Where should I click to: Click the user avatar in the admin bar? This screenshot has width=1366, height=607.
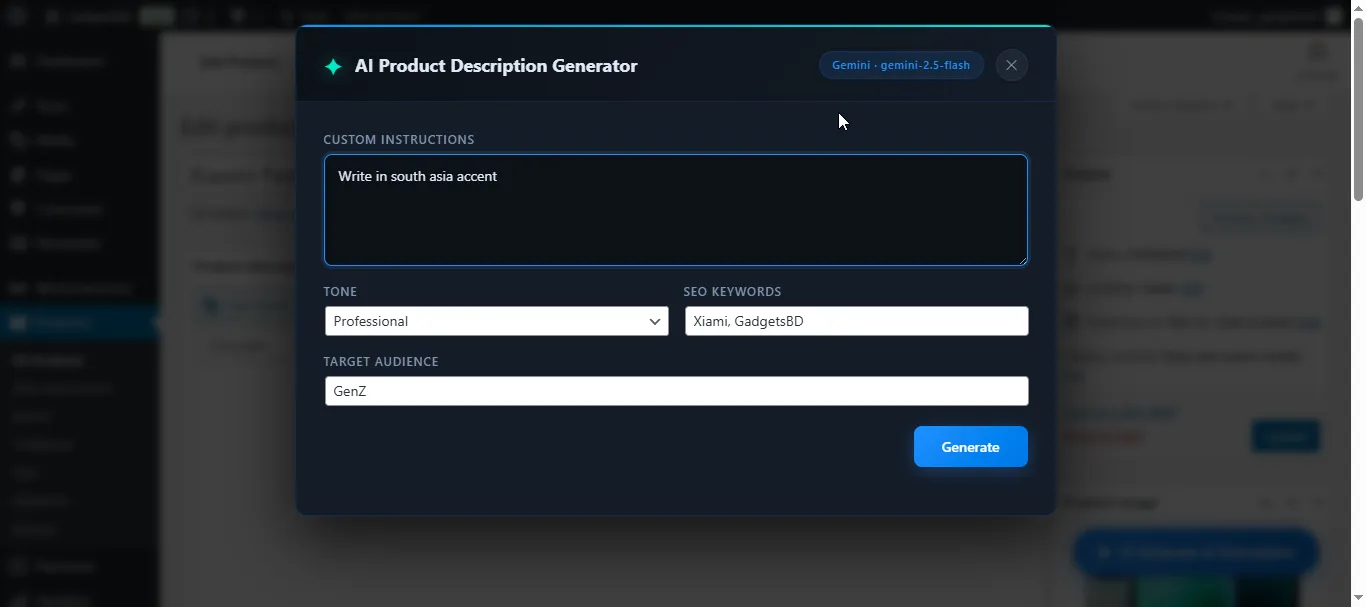point(1331,16)
